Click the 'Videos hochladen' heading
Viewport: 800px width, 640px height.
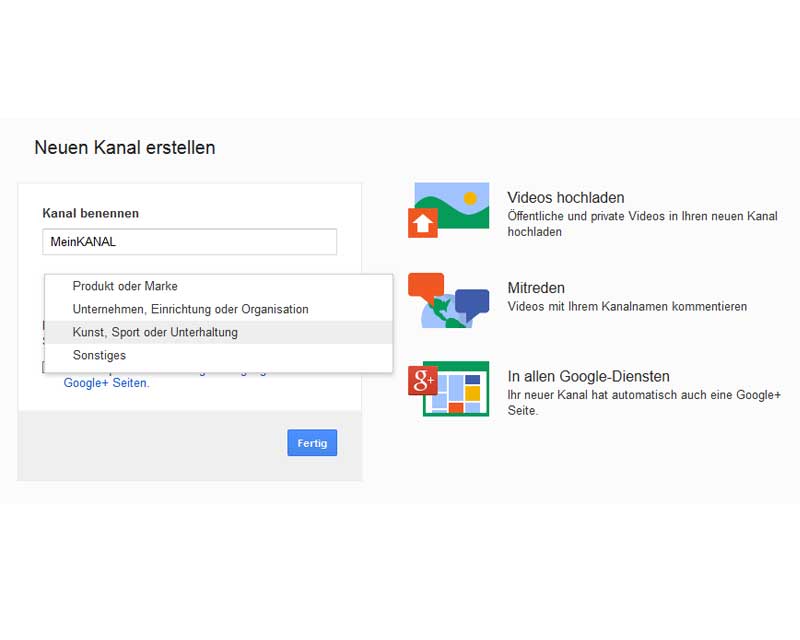(x=565, y=198)
